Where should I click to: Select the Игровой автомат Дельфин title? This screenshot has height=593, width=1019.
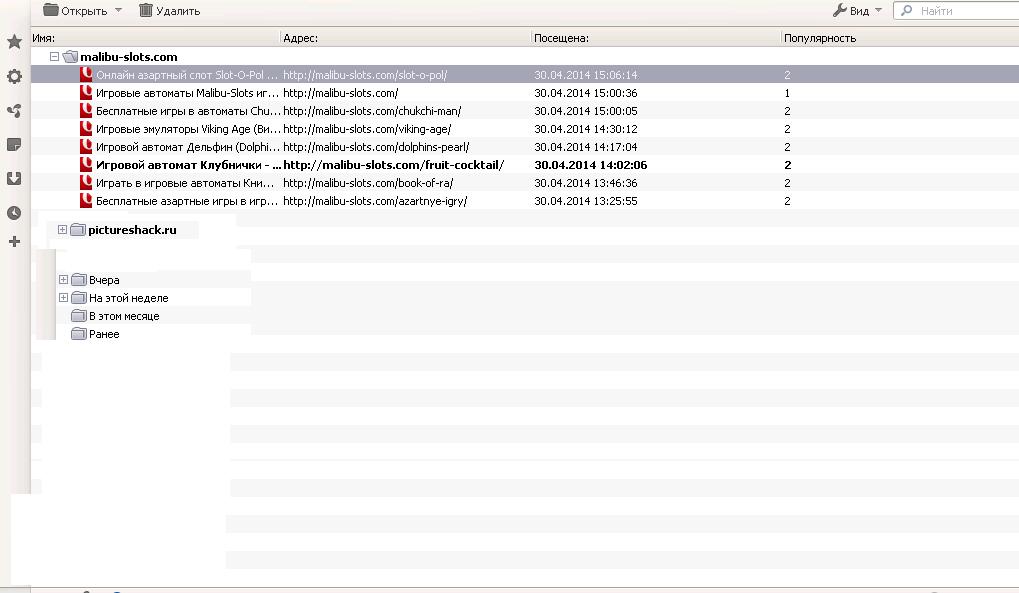pos(188,147)
